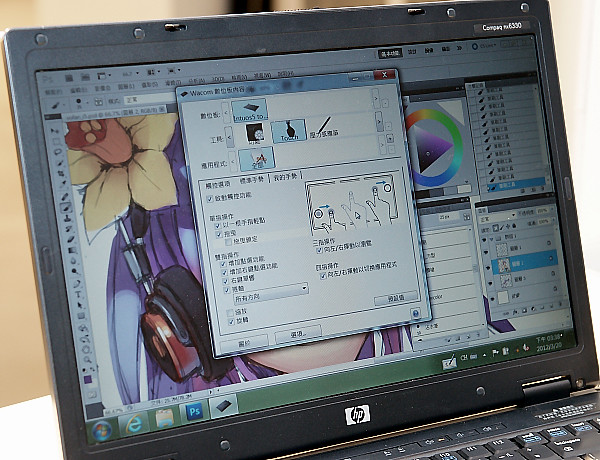Open the 編輯(E) menu
The width and height of the screenshot is (600, 460).
78,90
